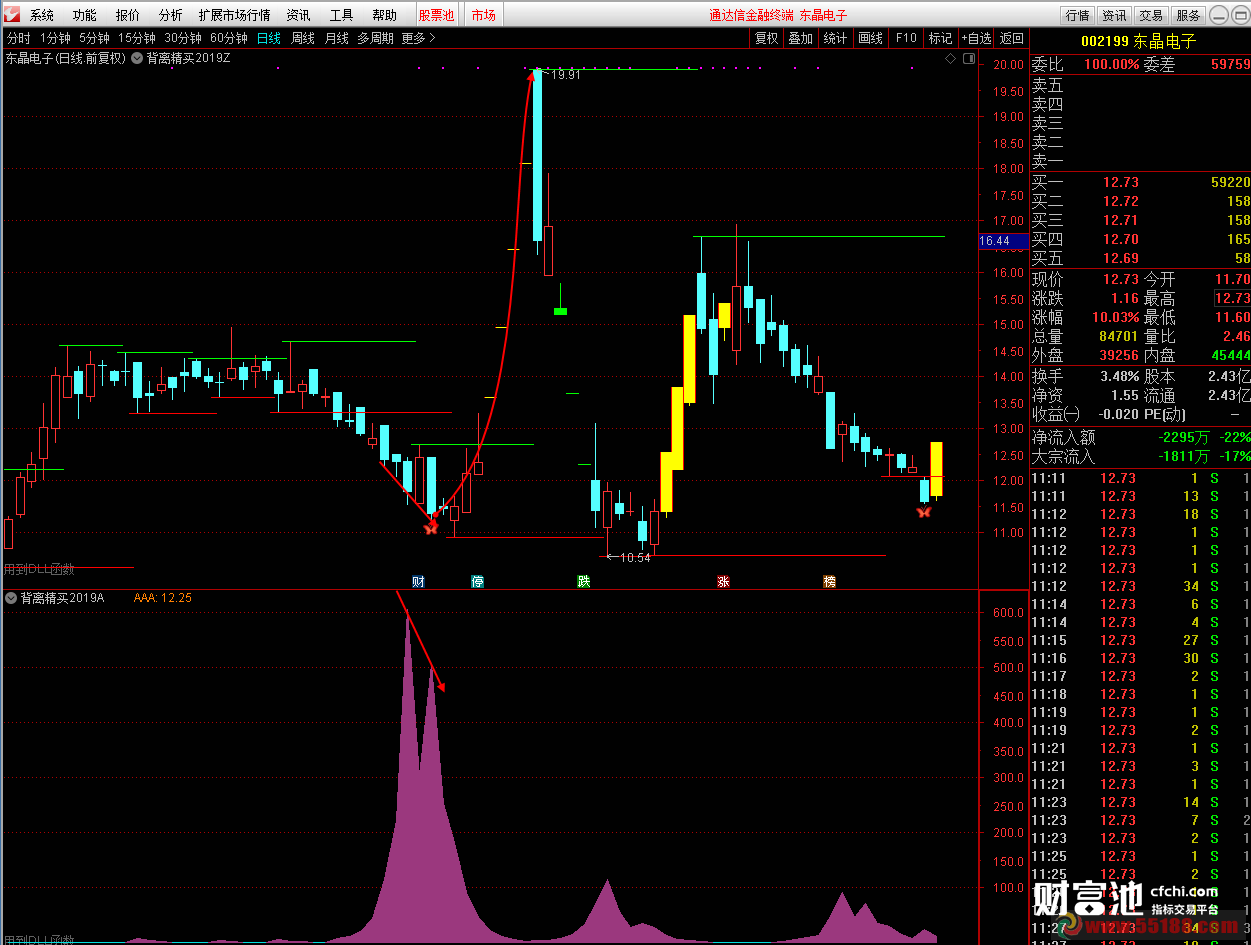Screen dimensions: 1251x945
Task: Click the 服务 service button
Action: [x=1188, y=15]
